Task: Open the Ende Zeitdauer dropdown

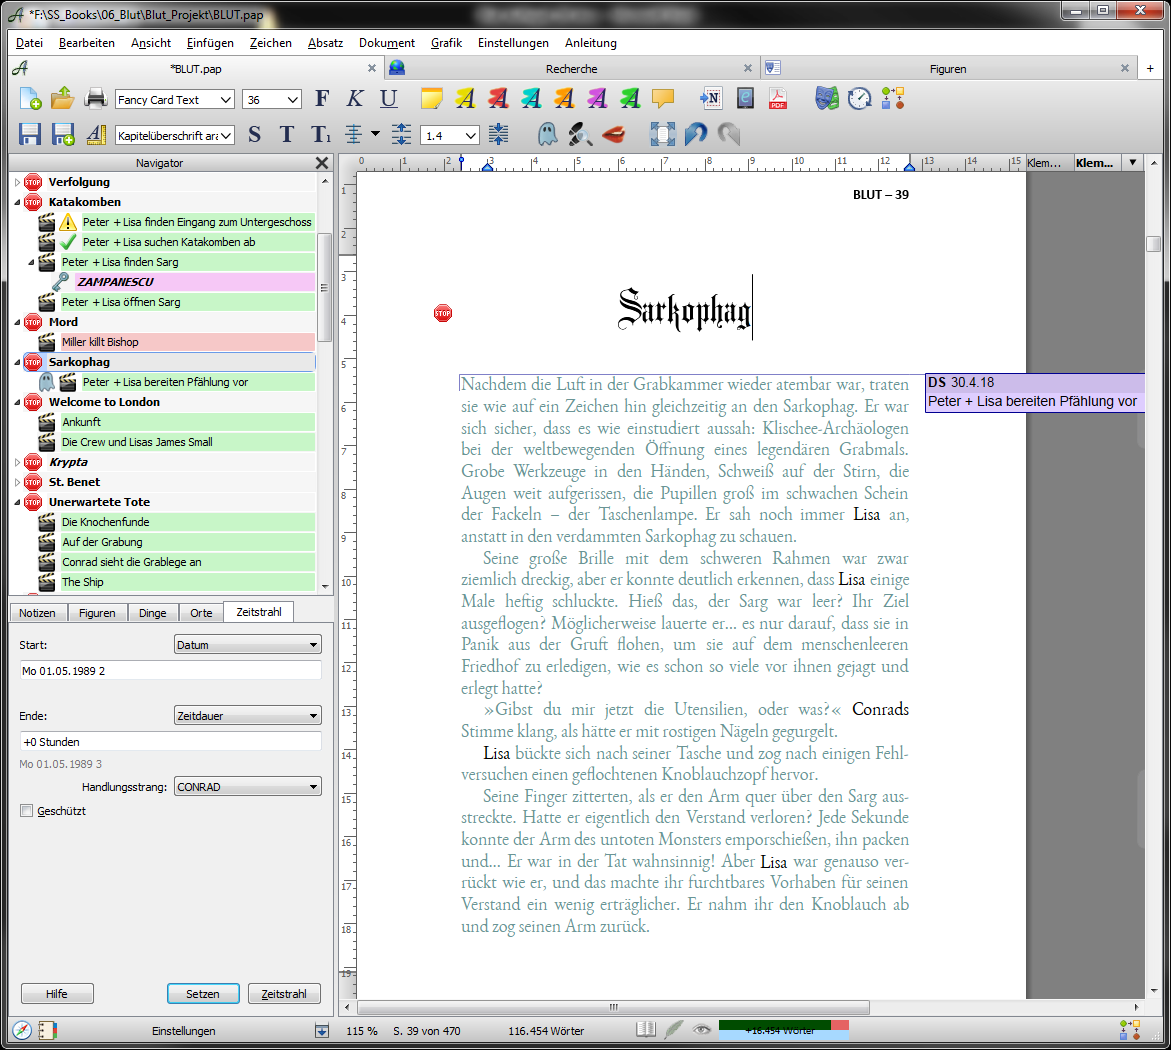Action: tap(247, 715)
